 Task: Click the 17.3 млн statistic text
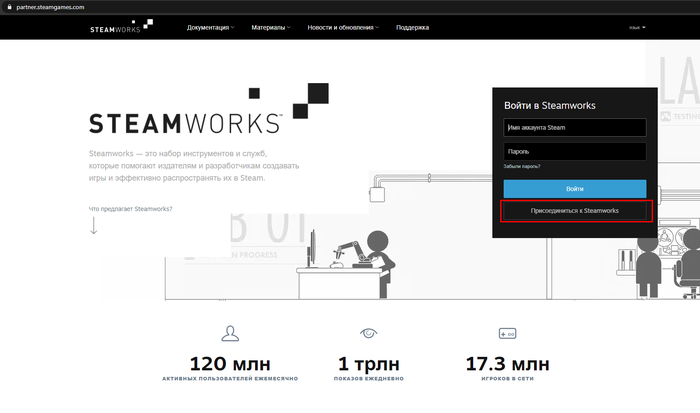[x=508, y=364]
